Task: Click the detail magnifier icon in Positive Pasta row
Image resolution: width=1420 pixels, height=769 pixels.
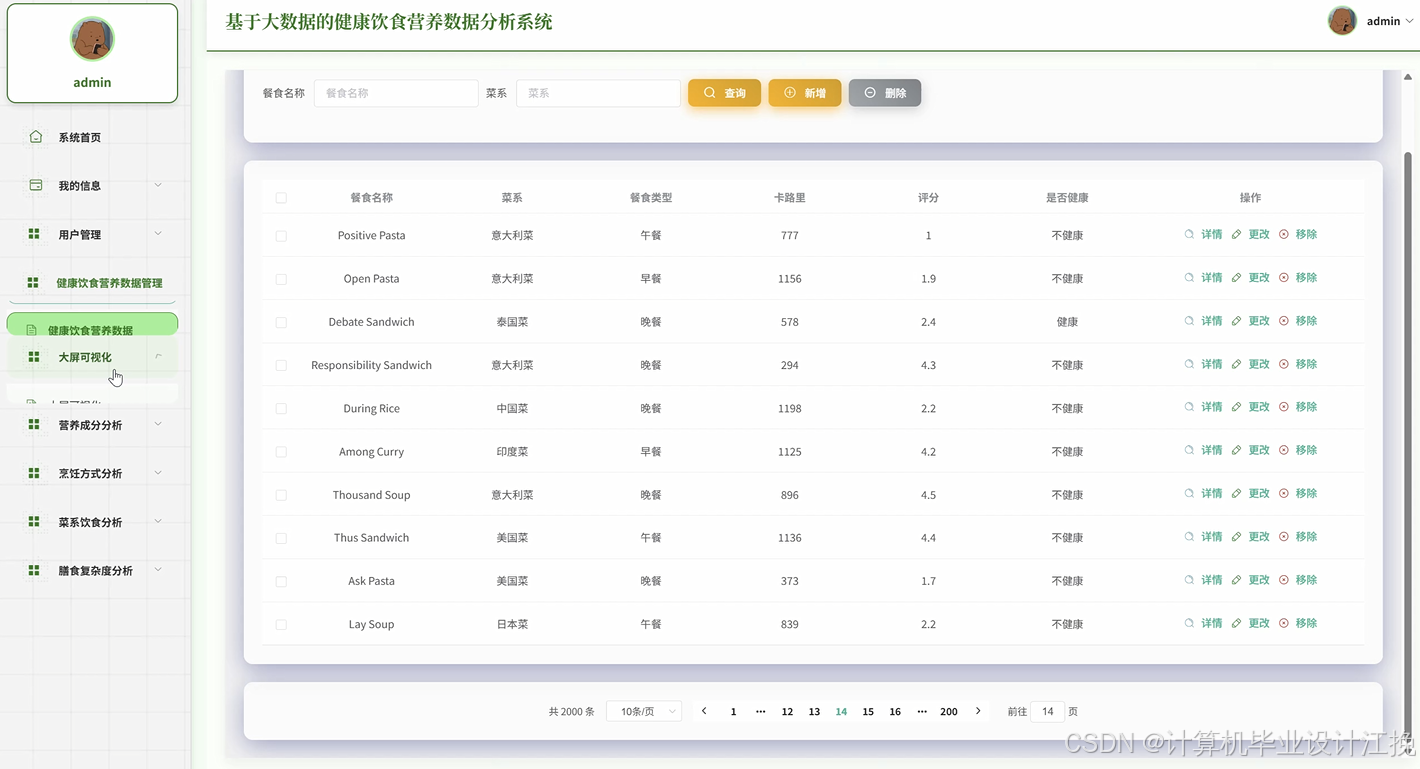Action: tap(1189, 234)
